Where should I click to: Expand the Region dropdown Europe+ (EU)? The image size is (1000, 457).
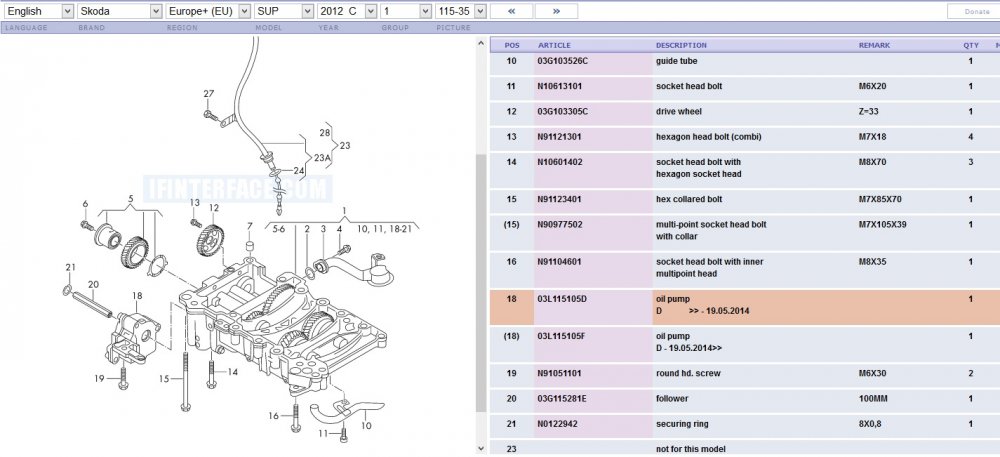[x=208, y=11]
